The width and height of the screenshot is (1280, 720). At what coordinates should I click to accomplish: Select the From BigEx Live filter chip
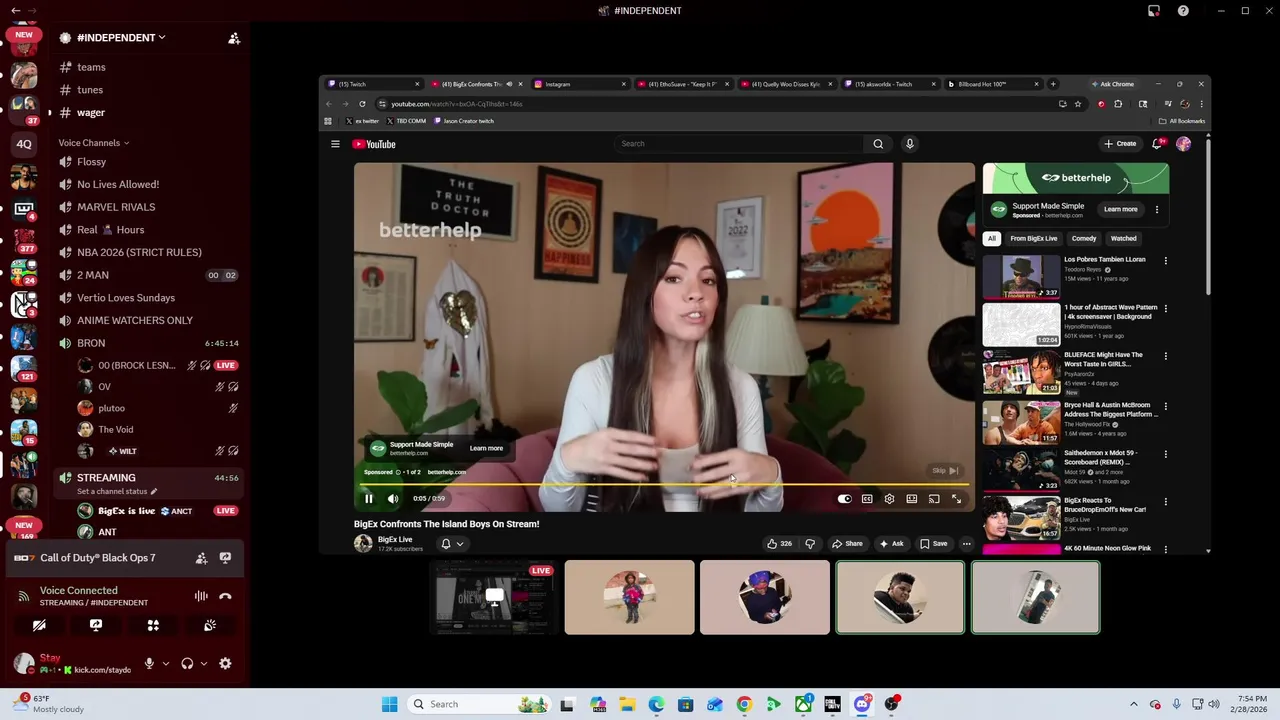pos(1033,238)
